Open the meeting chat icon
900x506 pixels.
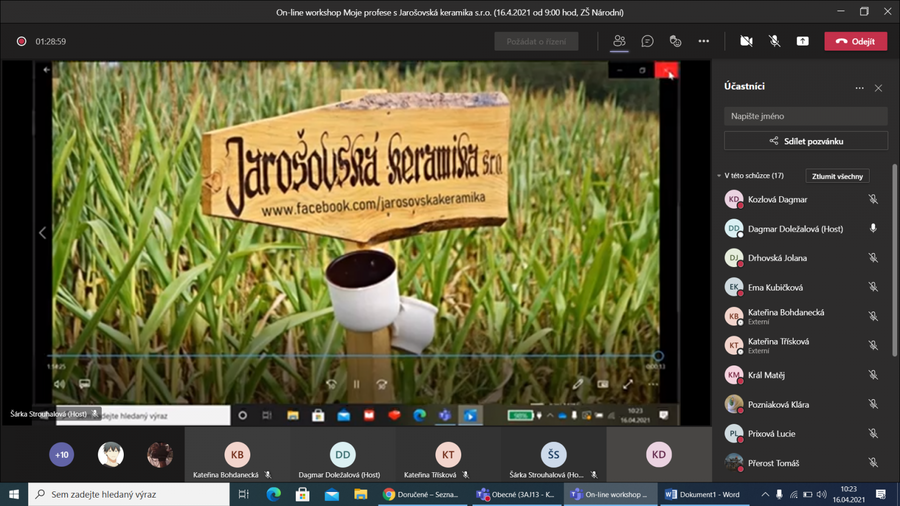pos(647,41)
